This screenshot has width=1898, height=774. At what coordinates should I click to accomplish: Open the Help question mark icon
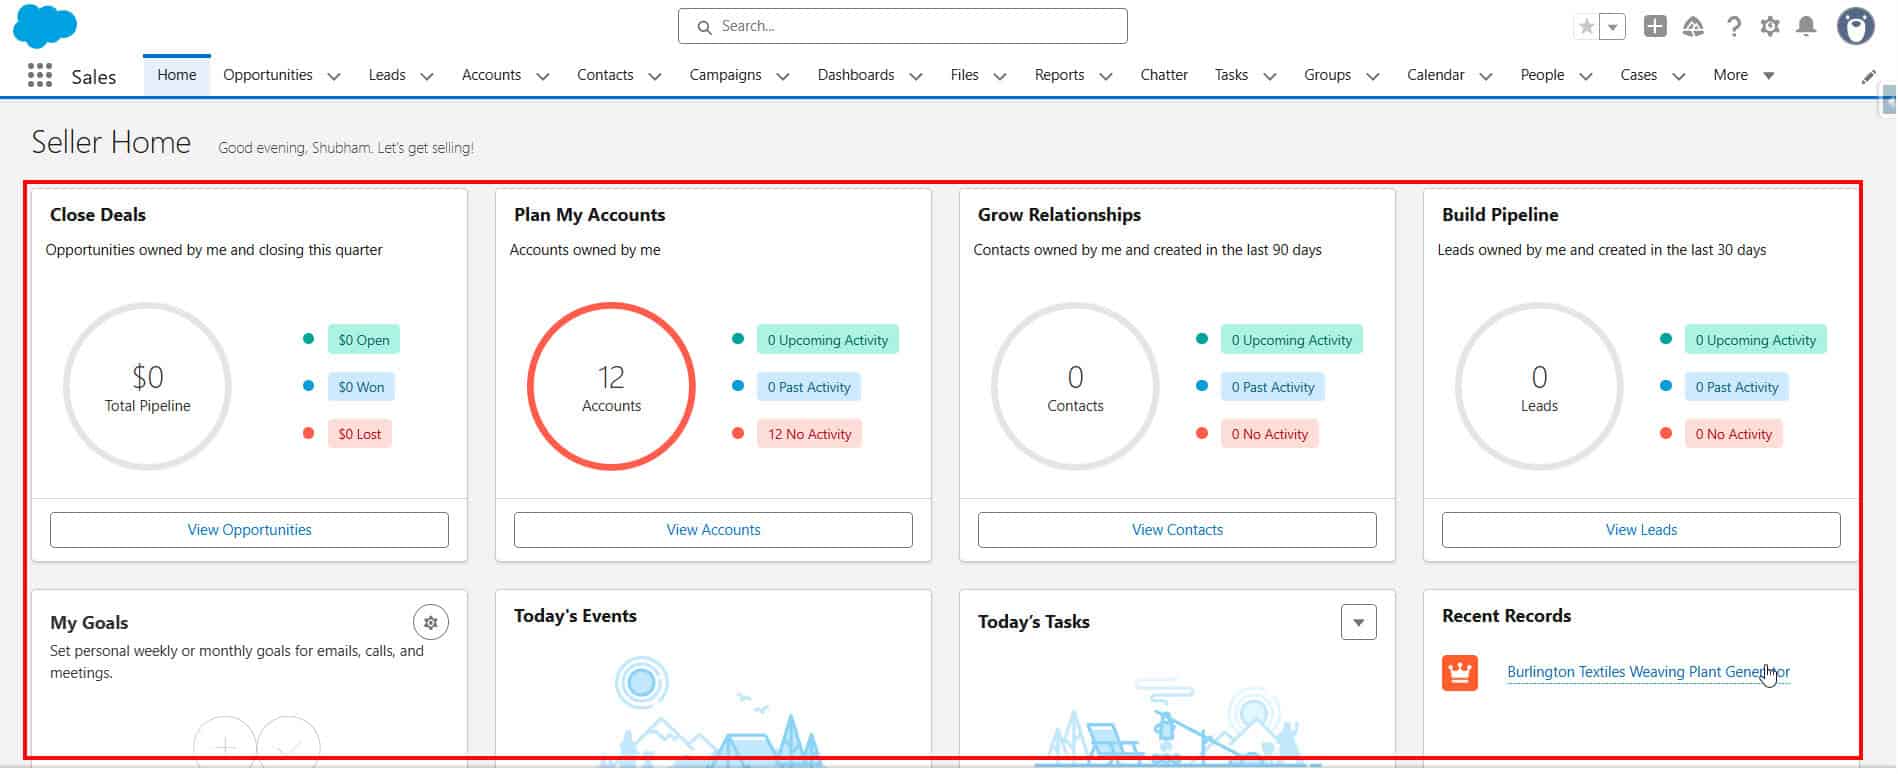tap(1734, 27)
